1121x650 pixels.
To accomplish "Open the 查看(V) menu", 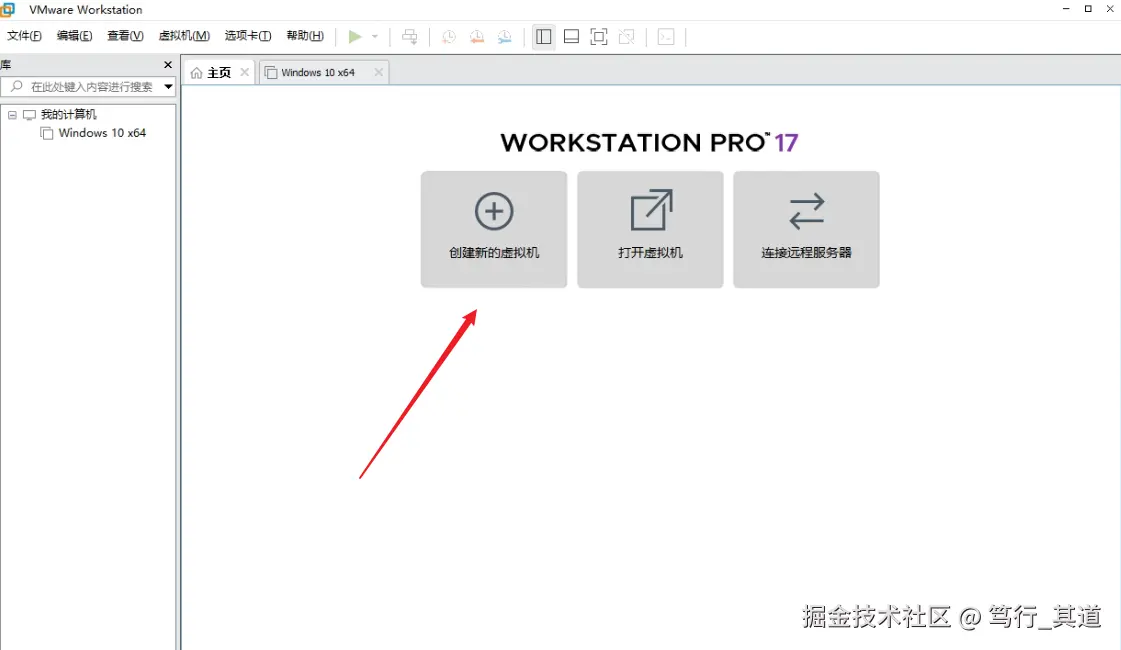I will [x=125, y=36].
